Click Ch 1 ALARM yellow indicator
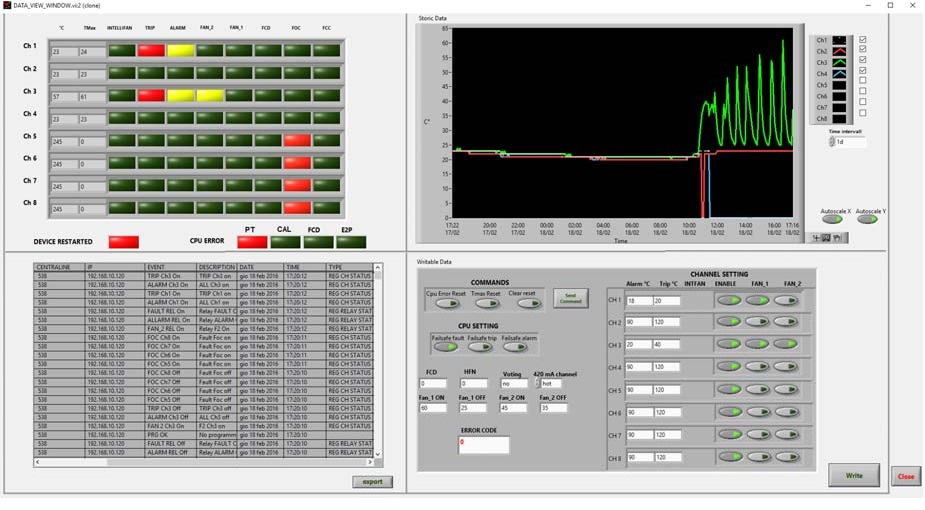The width and height of the screenshot is (925, 510). point(181,51)
